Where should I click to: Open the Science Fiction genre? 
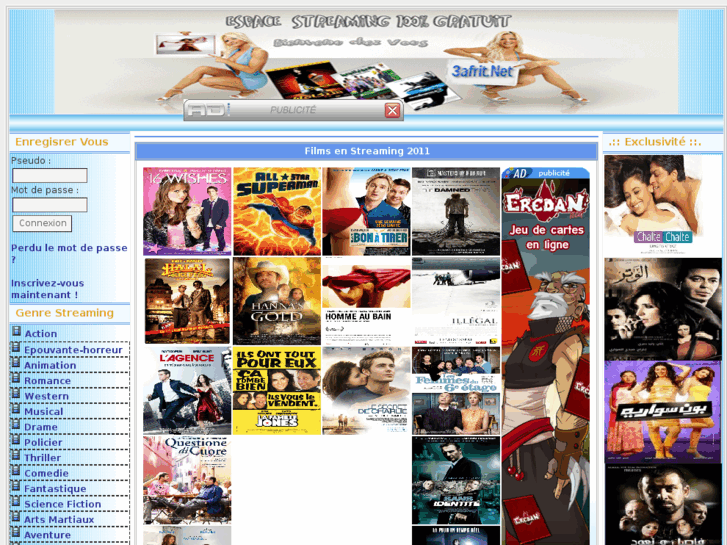coord(63,504)
